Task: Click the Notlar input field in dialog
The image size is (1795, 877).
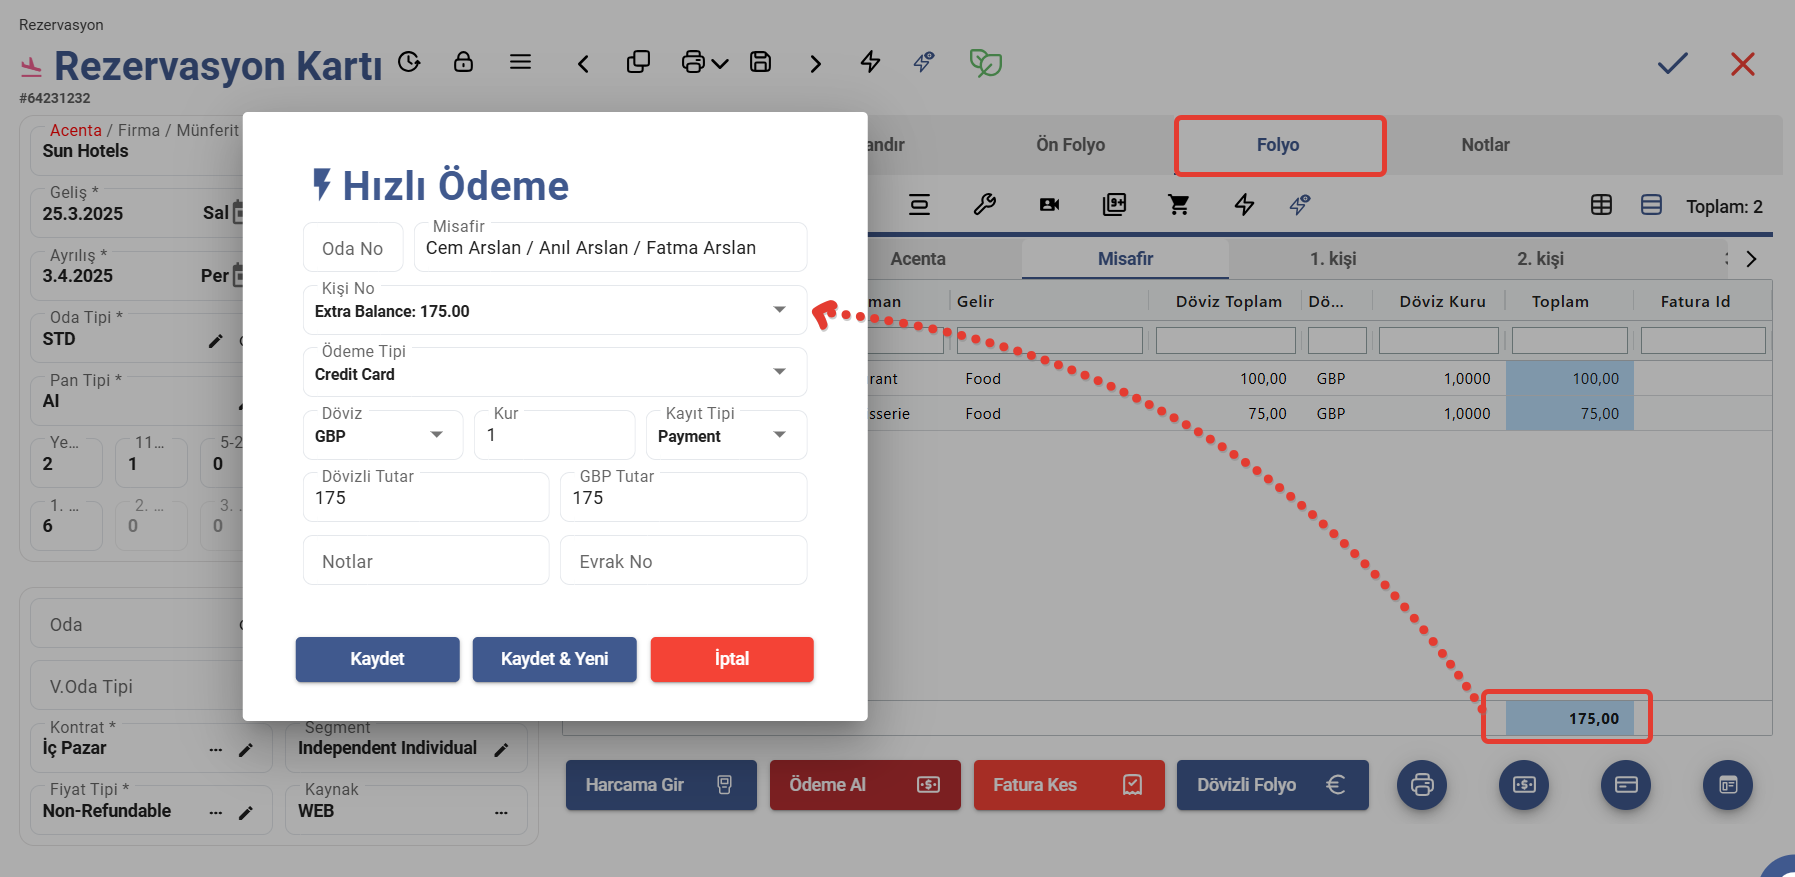Action: click(x=426, y=561)
